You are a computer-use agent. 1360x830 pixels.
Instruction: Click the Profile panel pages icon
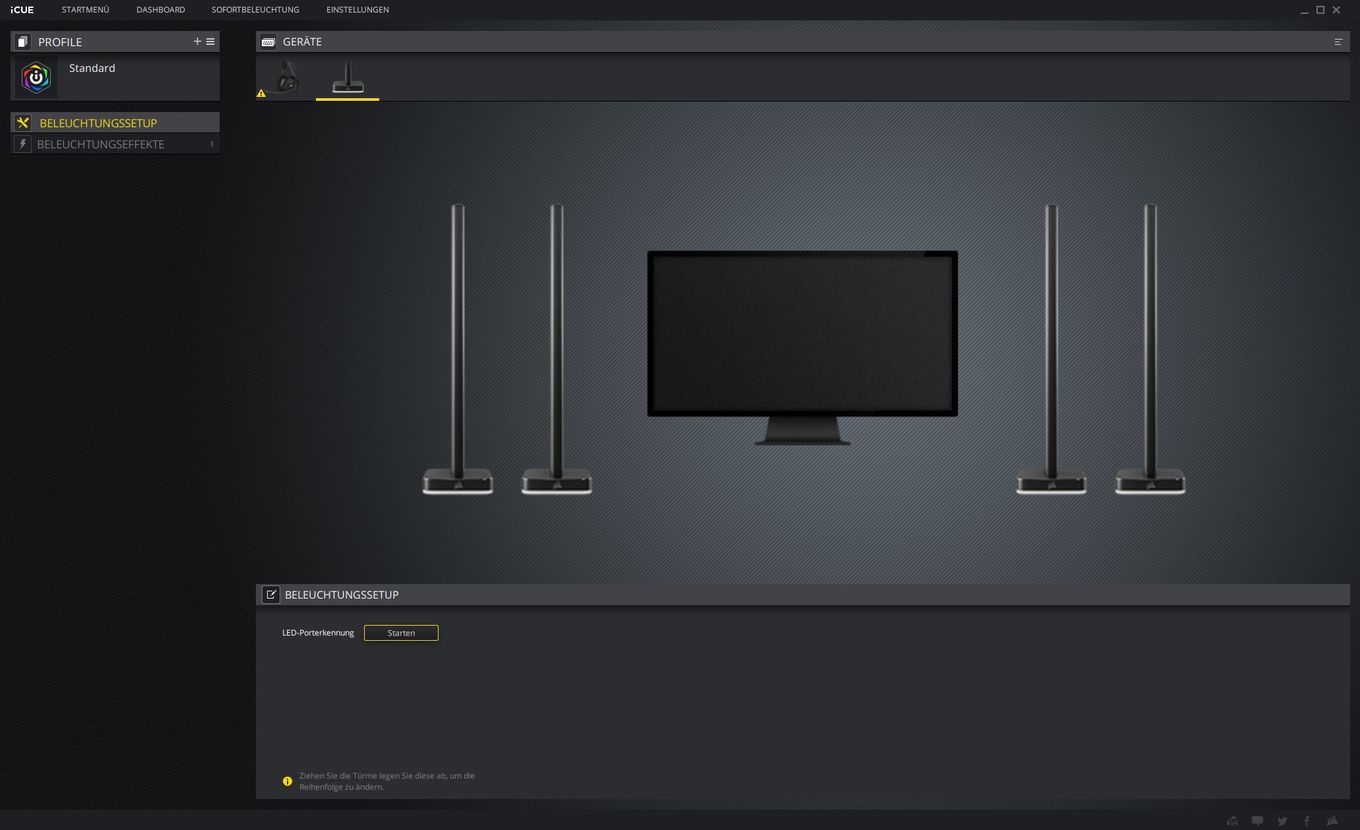(x=23, y=42)
